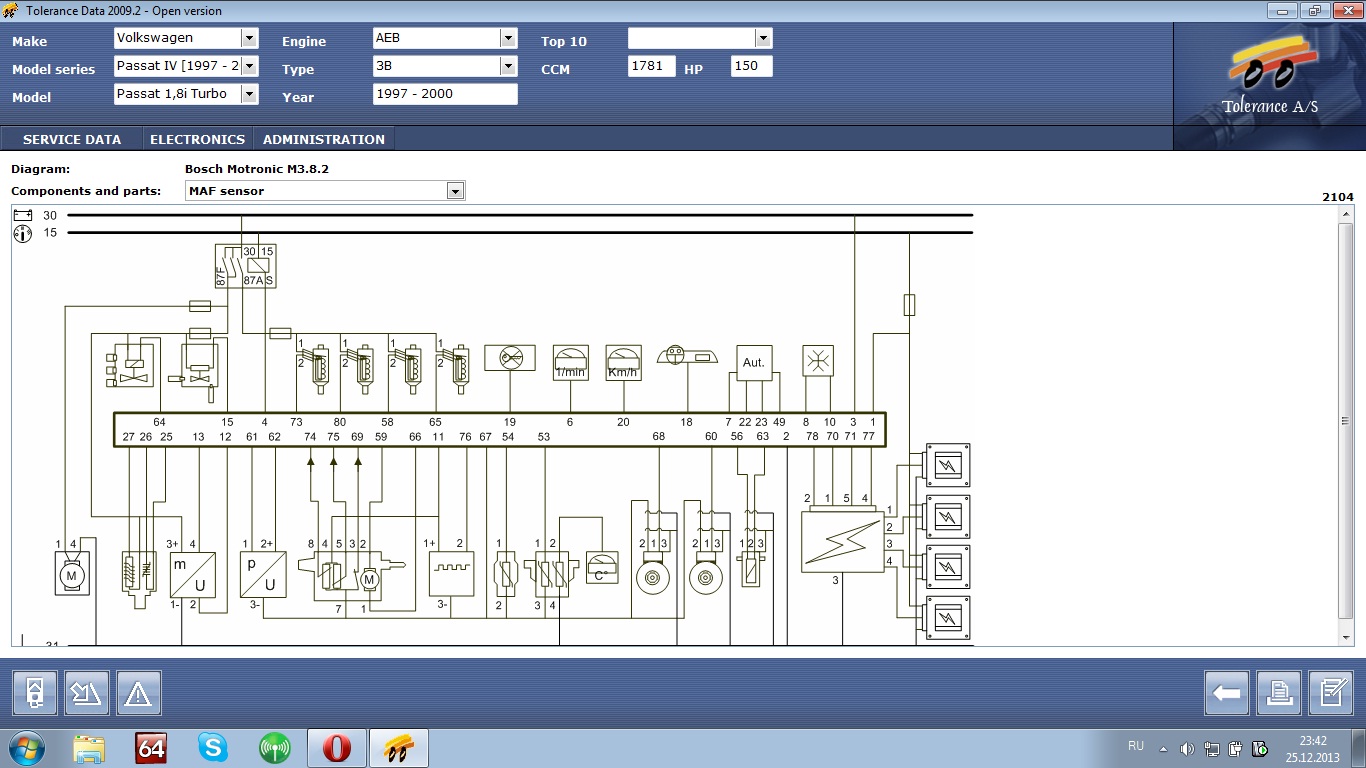The image size is (1366, 768).
Task: Click the C° temperature gauge symbol
Action: click(x=602, y=567)
